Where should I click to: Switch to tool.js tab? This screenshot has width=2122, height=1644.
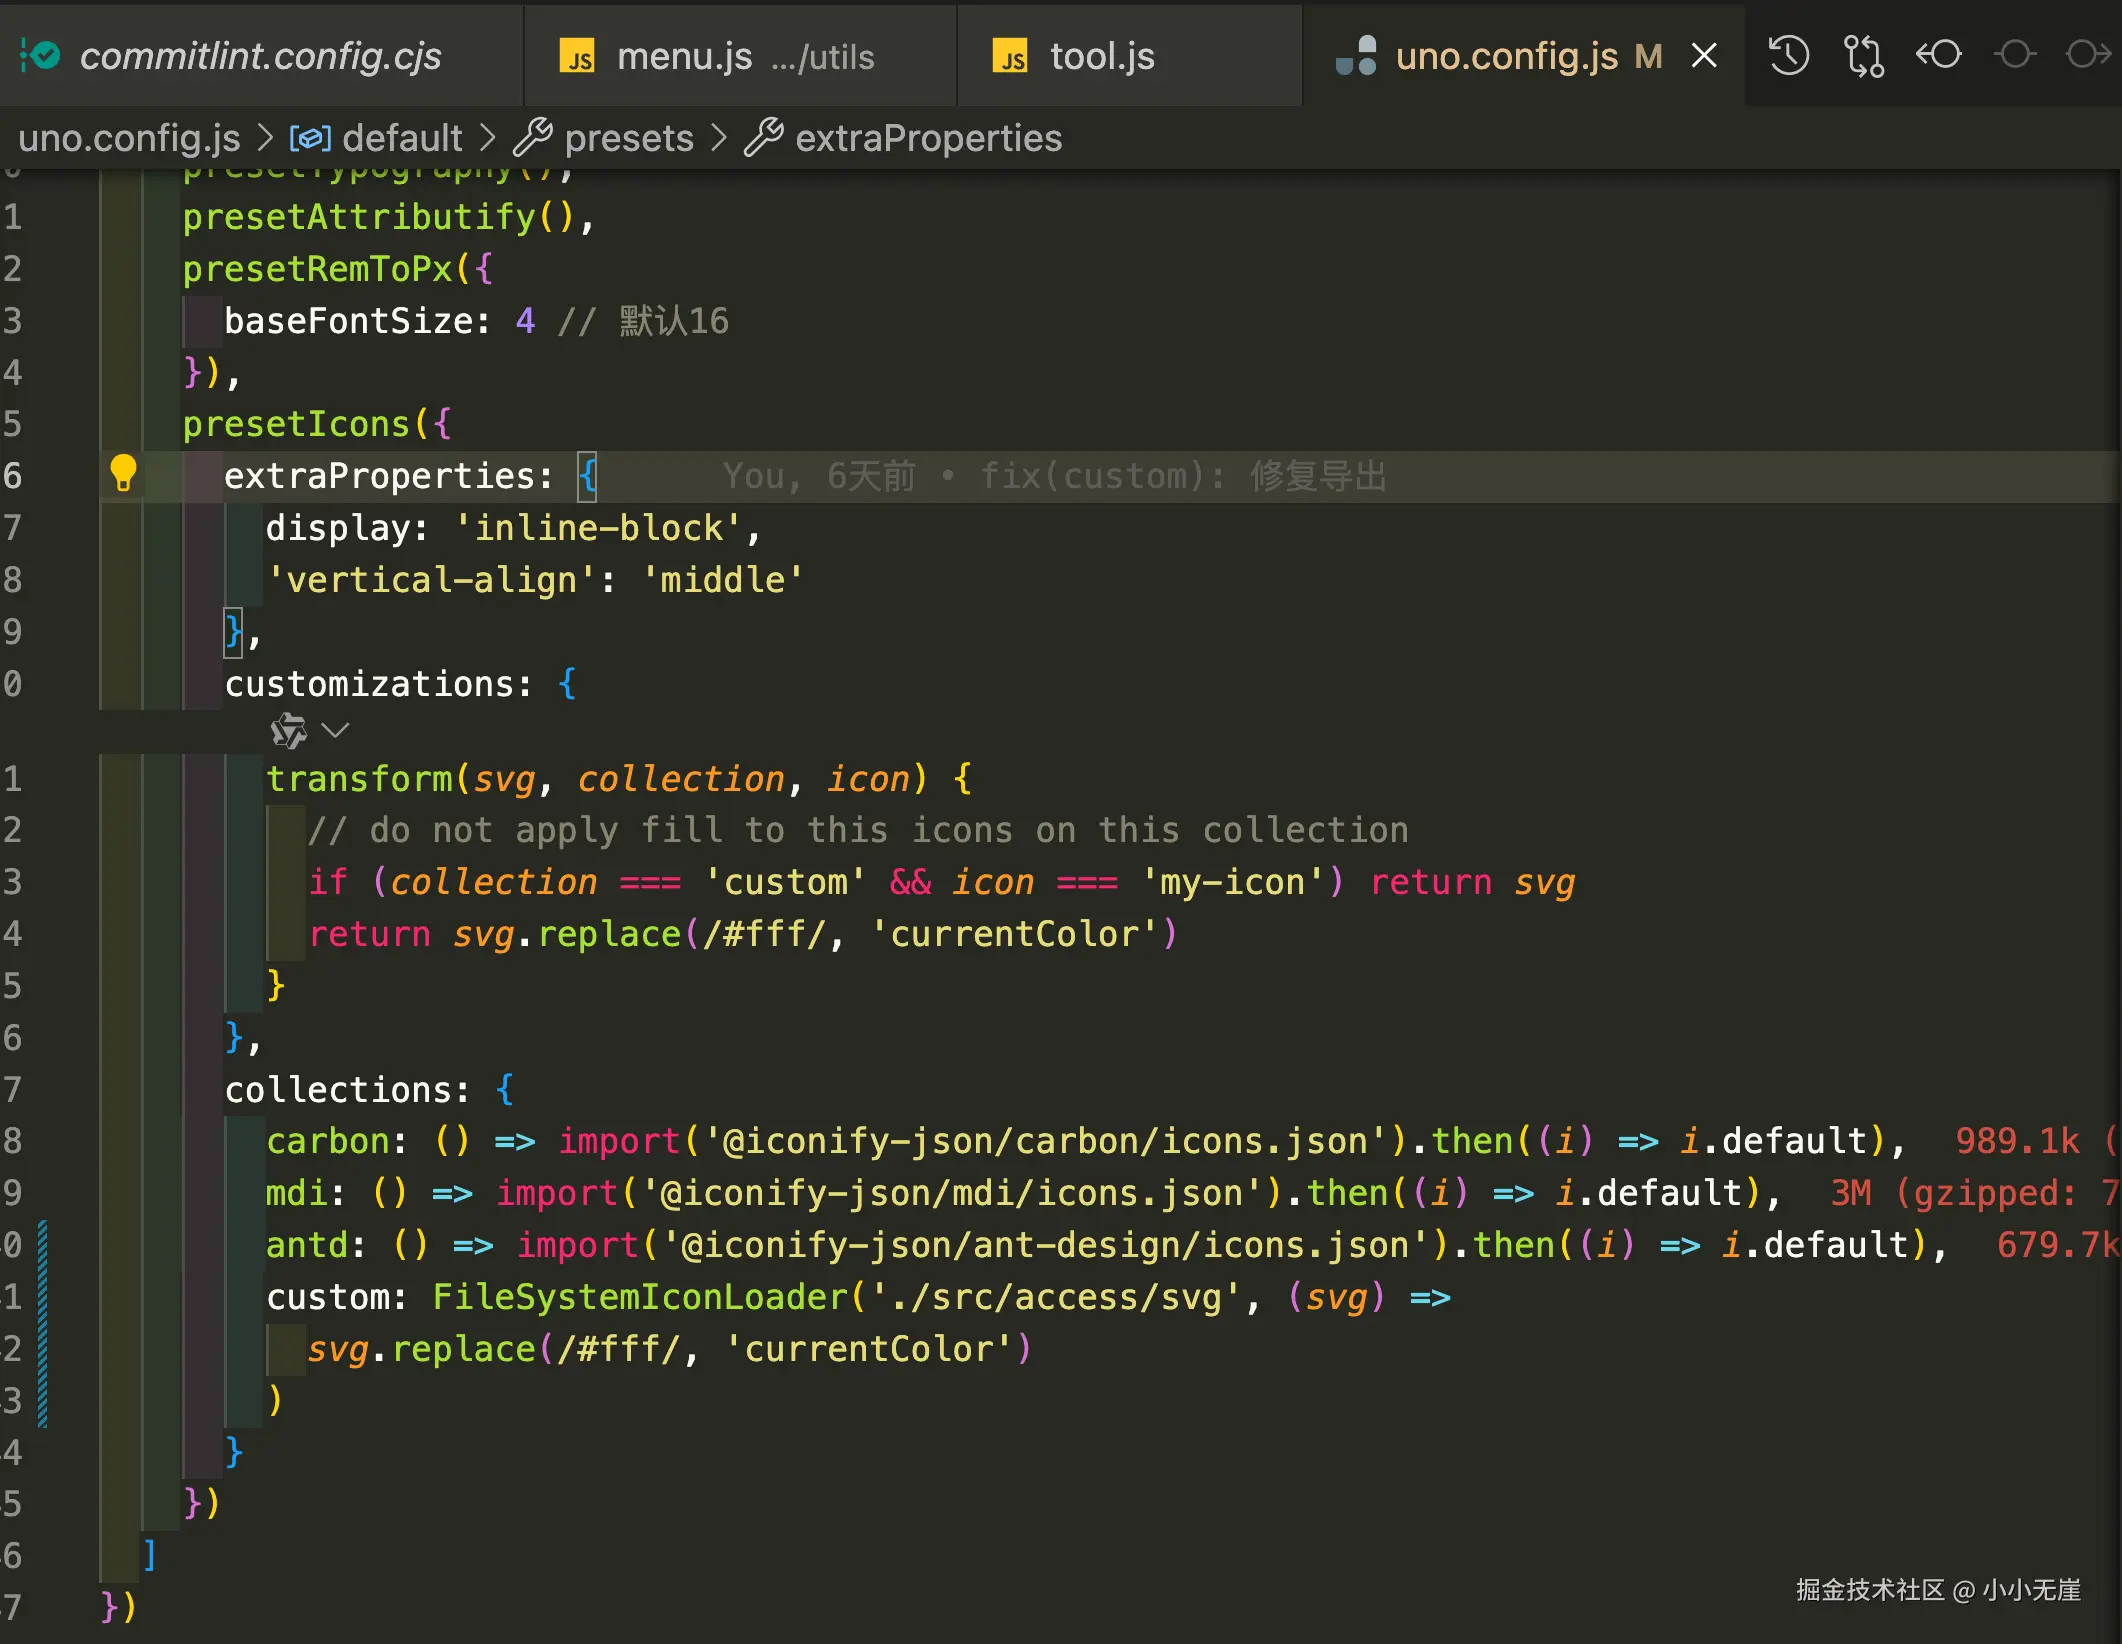pos(1102,57)
